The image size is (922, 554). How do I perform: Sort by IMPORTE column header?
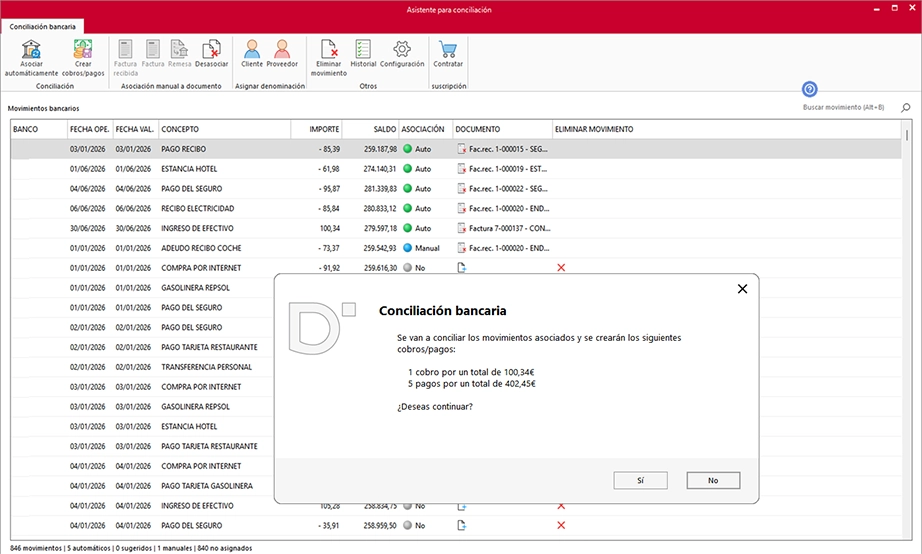316,129
